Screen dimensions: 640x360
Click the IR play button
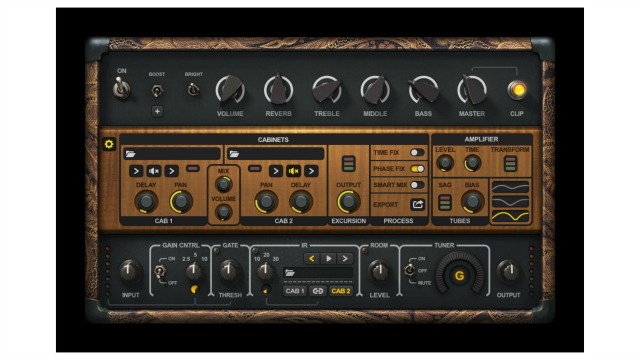click(x=328, y=258)
